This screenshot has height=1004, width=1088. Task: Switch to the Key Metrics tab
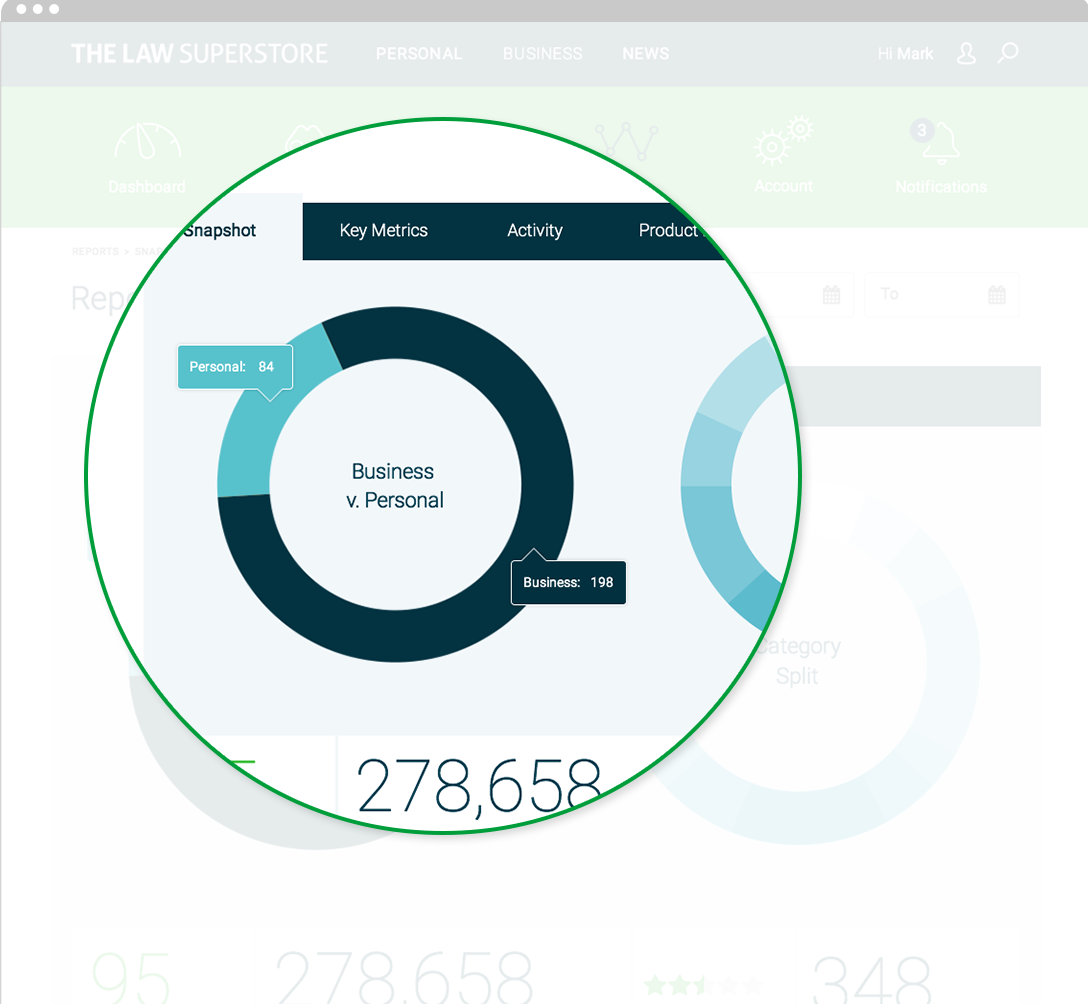pyautogui.click(x=383, y=231)
